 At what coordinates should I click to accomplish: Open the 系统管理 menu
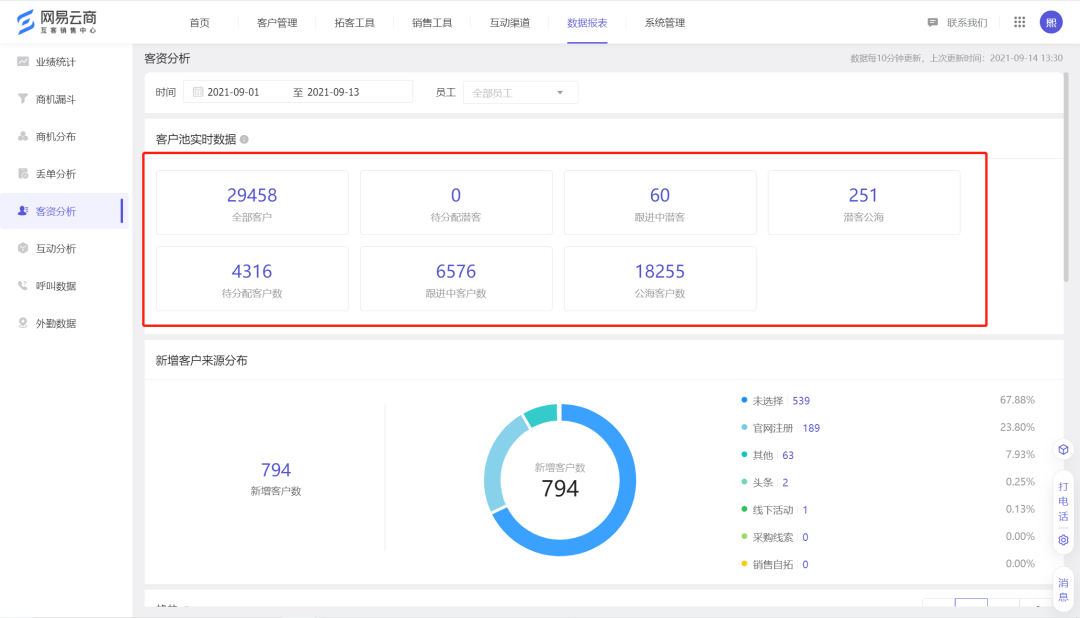tap(664, 21)
